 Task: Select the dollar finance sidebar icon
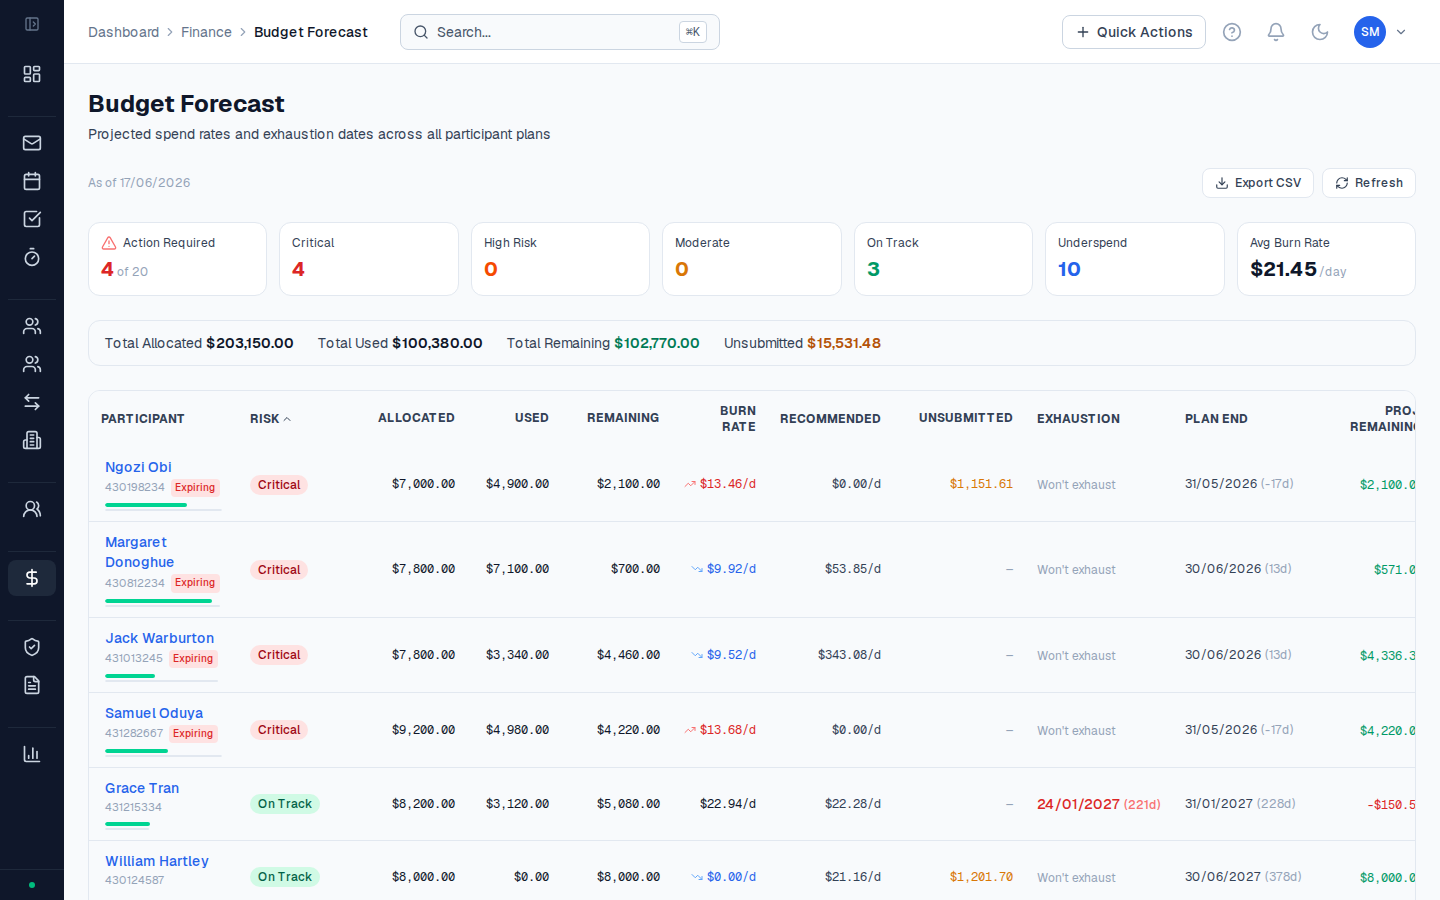32,578
